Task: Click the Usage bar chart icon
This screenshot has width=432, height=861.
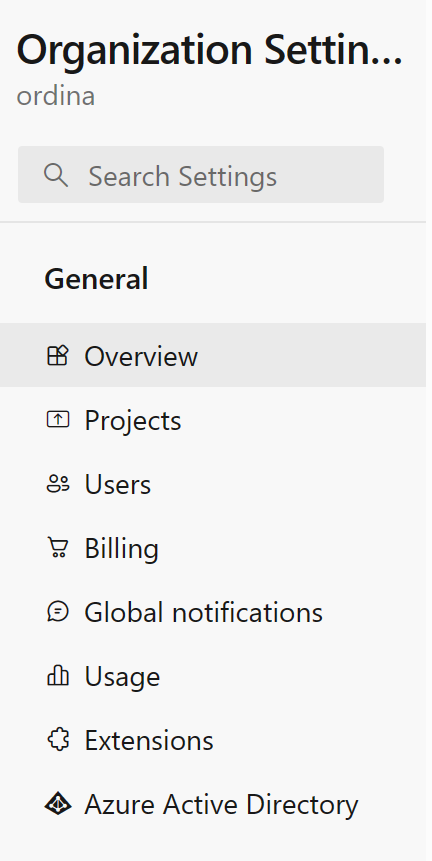Action: tap(58, 675)
